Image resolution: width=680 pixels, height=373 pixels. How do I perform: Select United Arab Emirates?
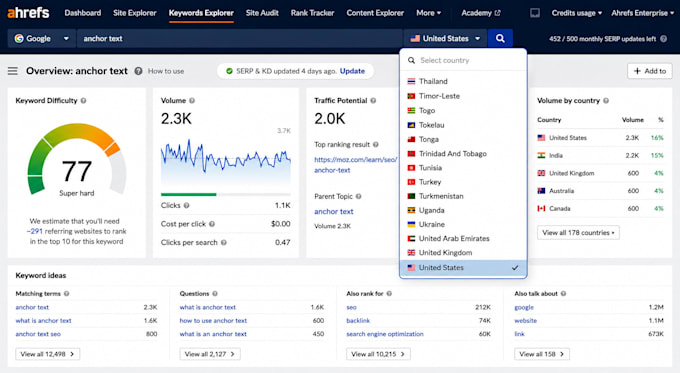[x=463, y=239]
